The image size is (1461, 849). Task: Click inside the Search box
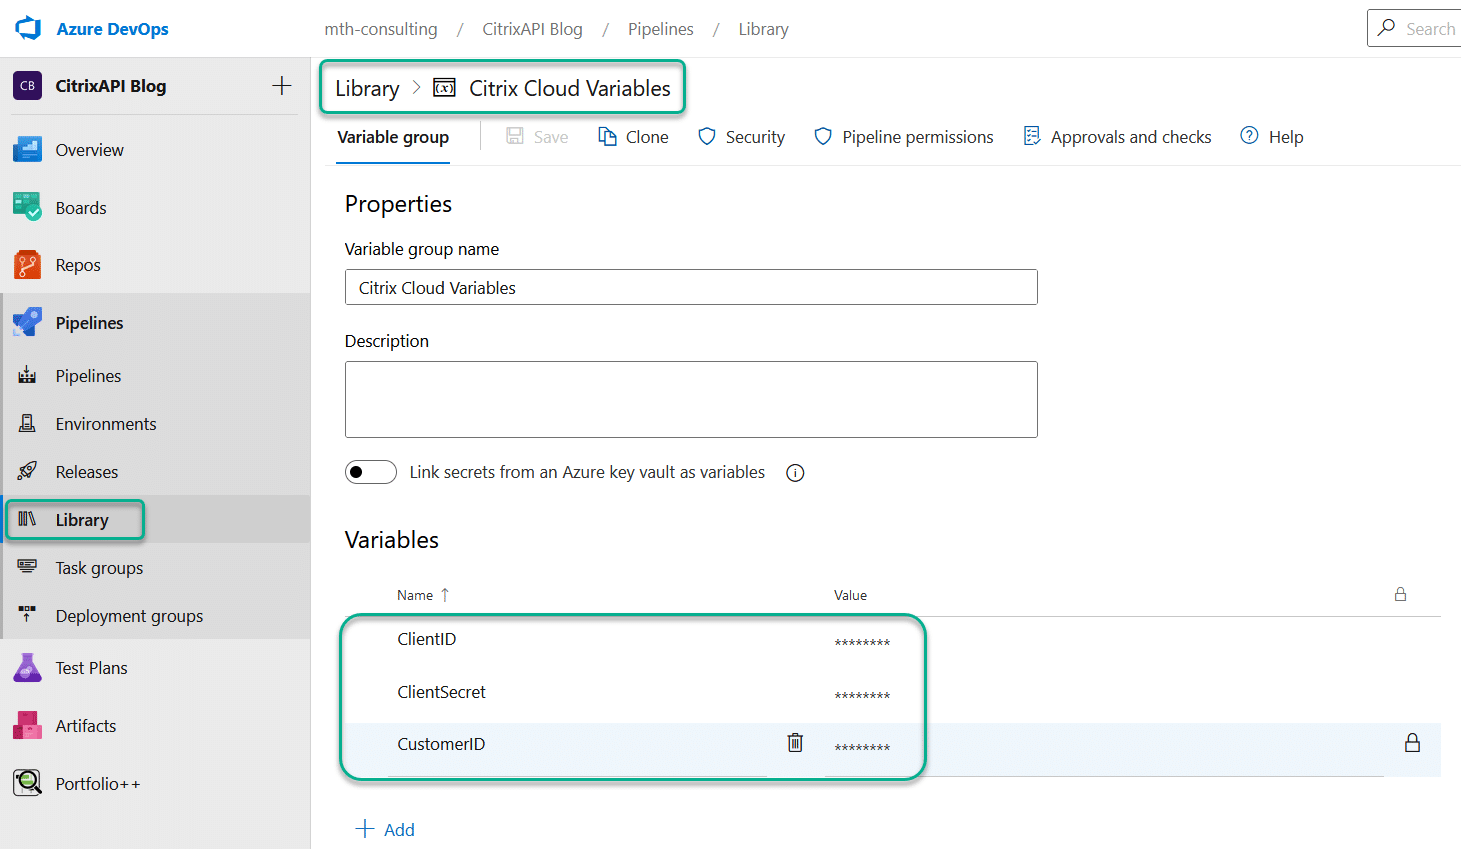click(1414, 28)
